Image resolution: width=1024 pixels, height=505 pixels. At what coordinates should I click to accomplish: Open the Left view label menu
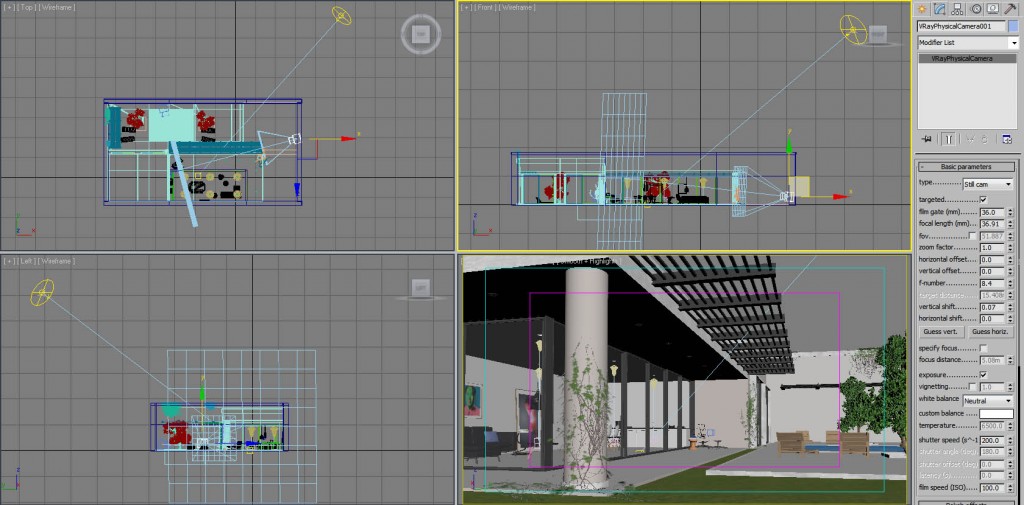click(26, 261)
